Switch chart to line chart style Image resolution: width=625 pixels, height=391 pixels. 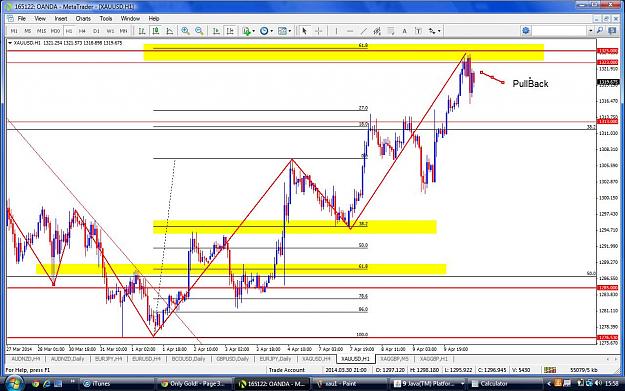[170, 31]
